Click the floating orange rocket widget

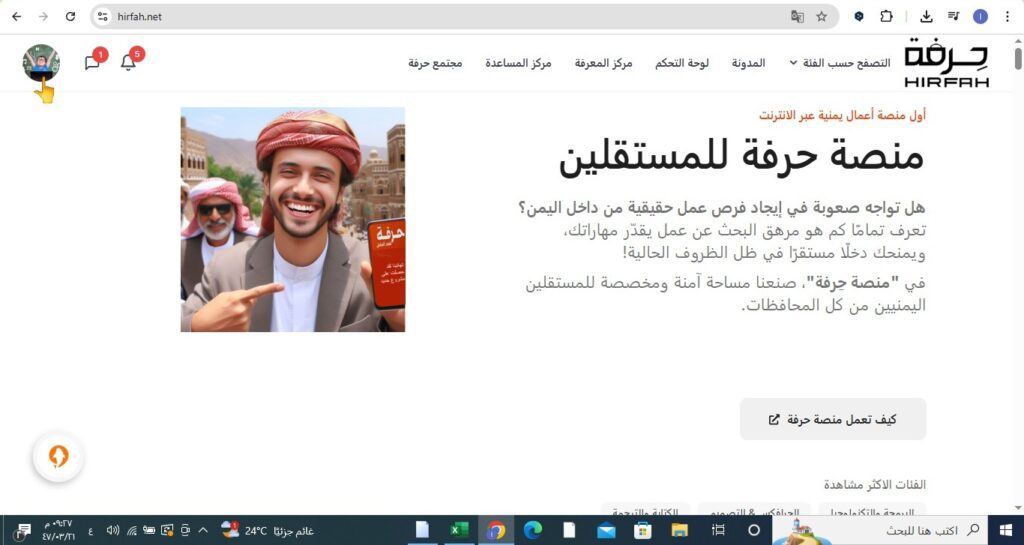coord(59,457)
